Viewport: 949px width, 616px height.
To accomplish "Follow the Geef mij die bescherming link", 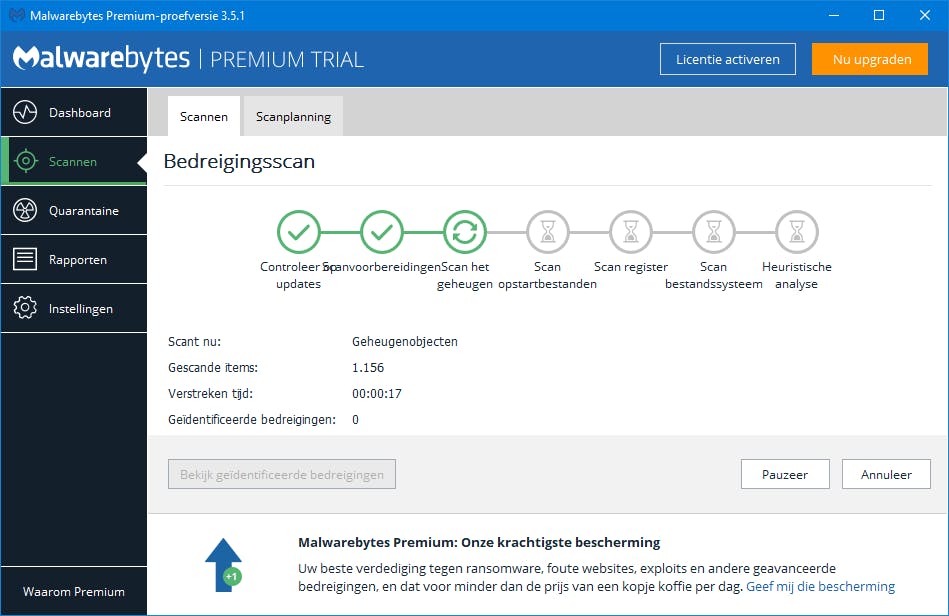I will (x=820, y=586).
